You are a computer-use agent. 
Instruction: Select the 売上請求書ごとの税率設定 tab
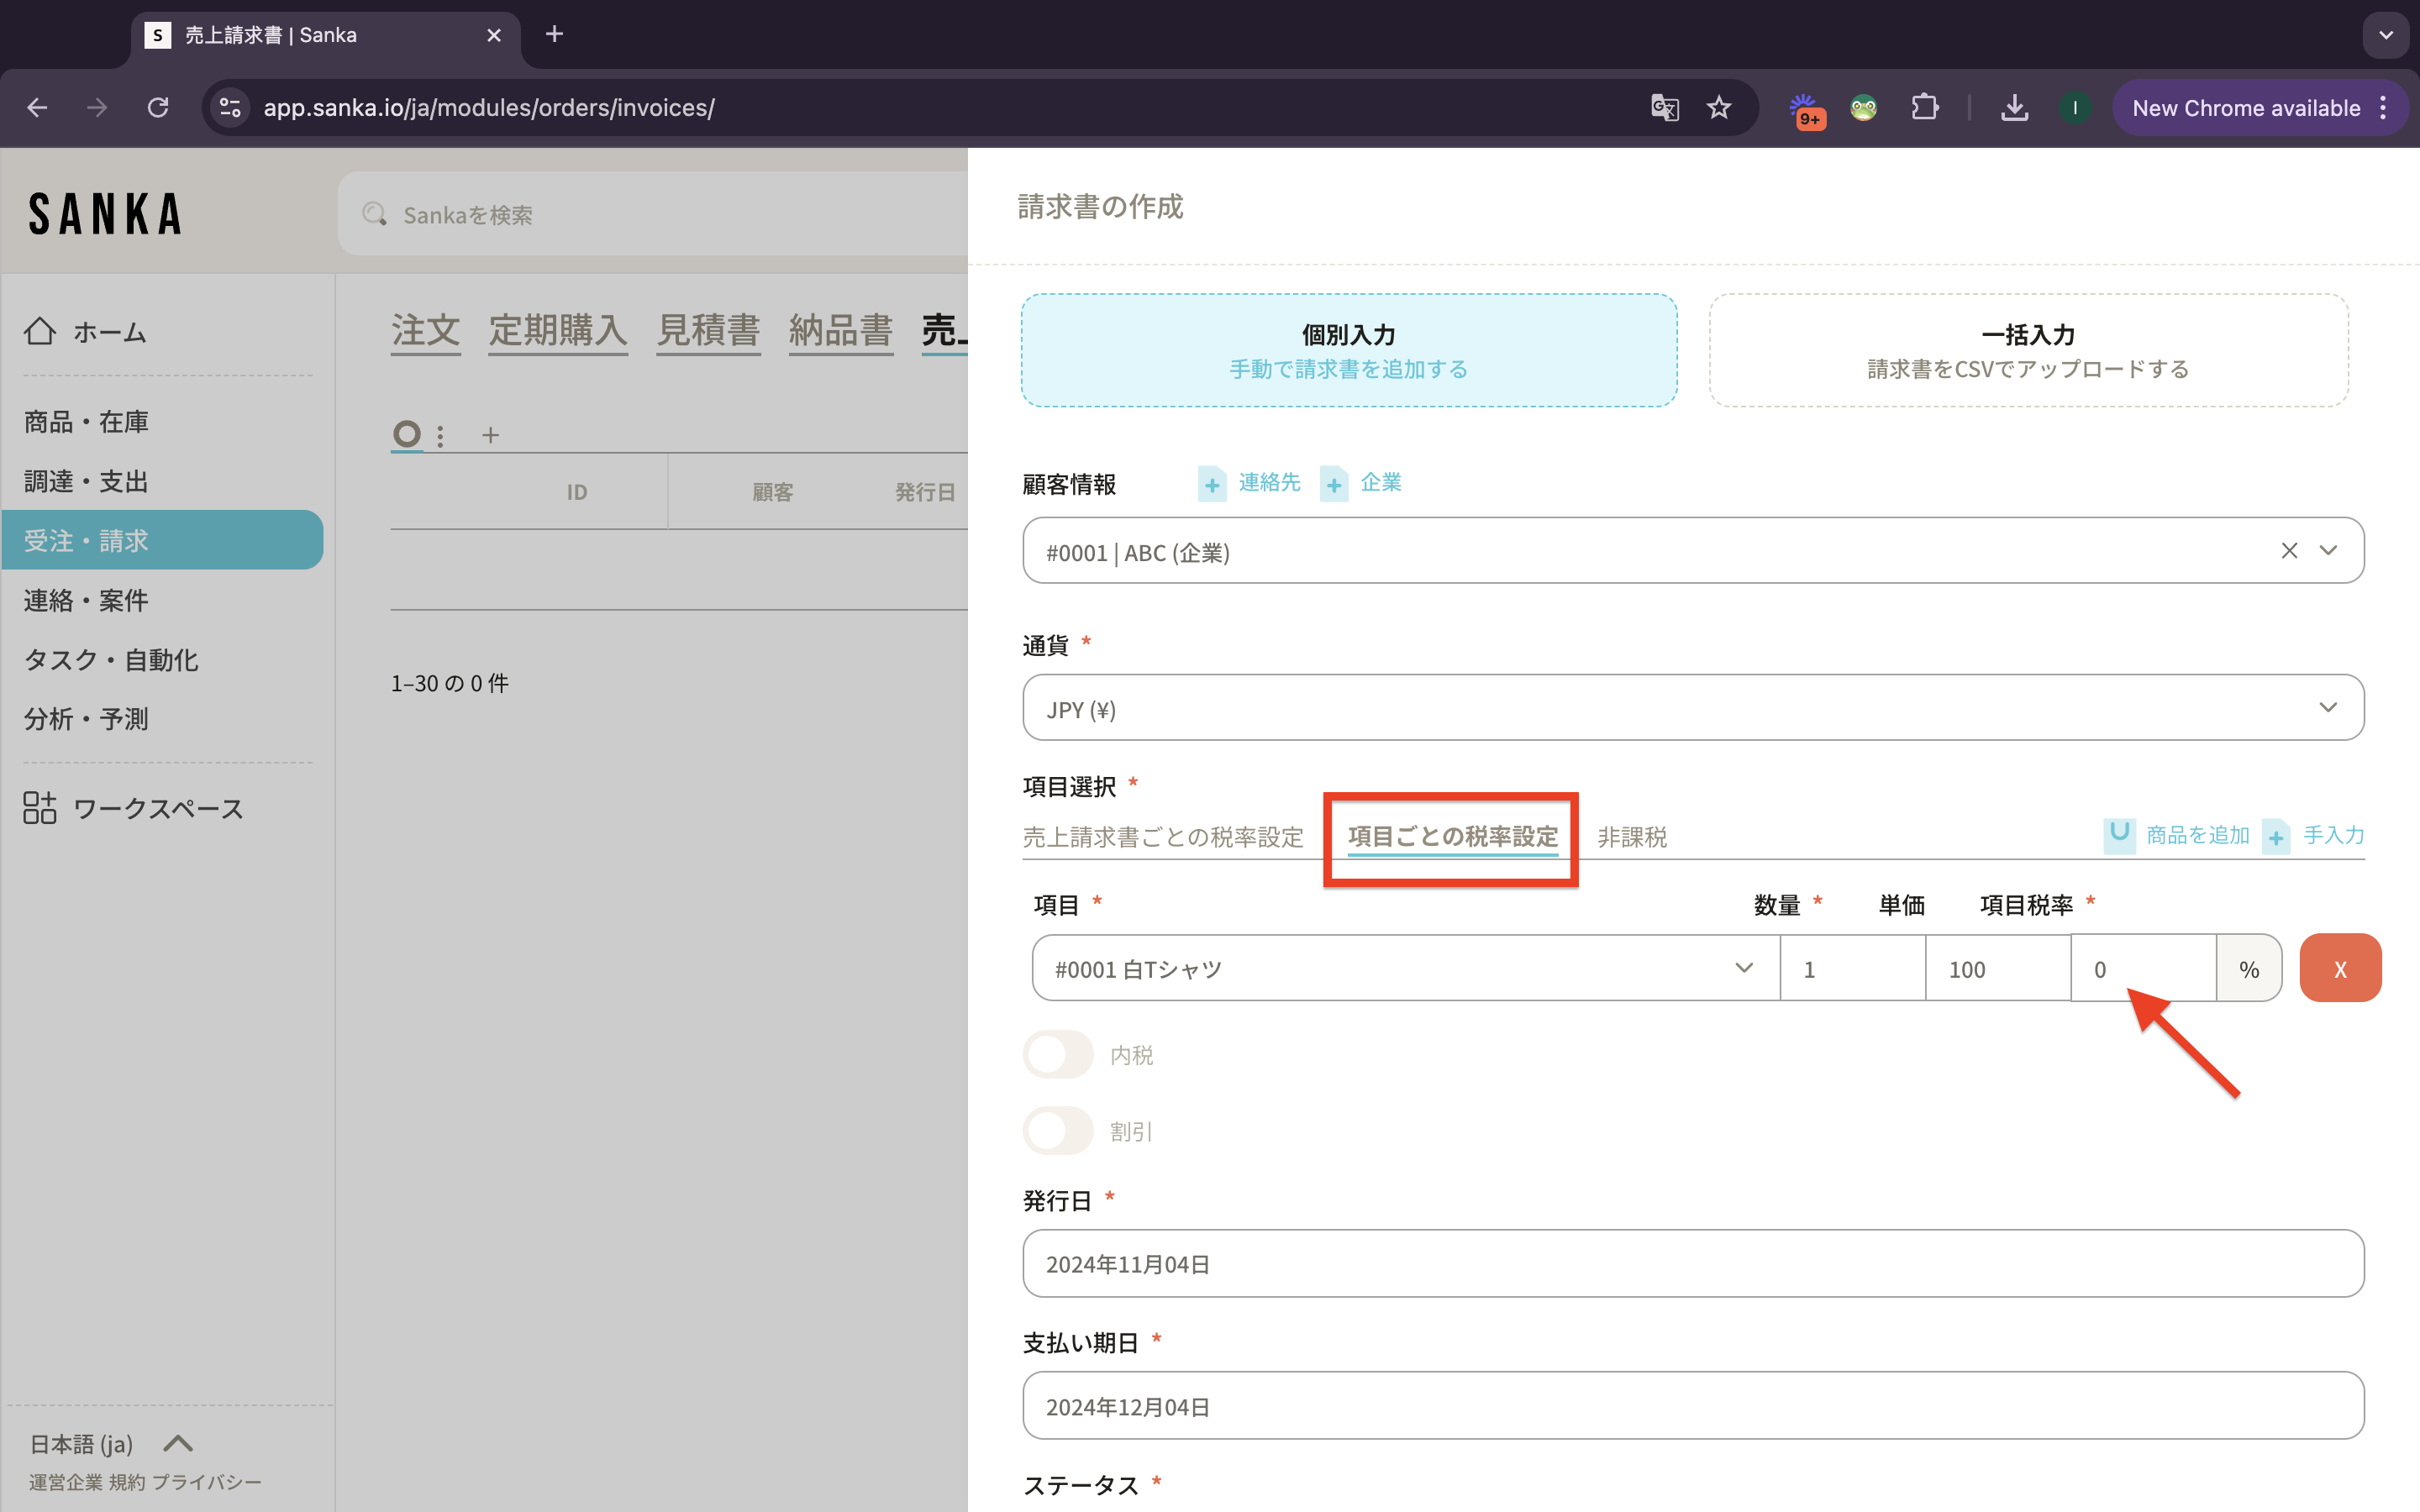point(1162,837)
